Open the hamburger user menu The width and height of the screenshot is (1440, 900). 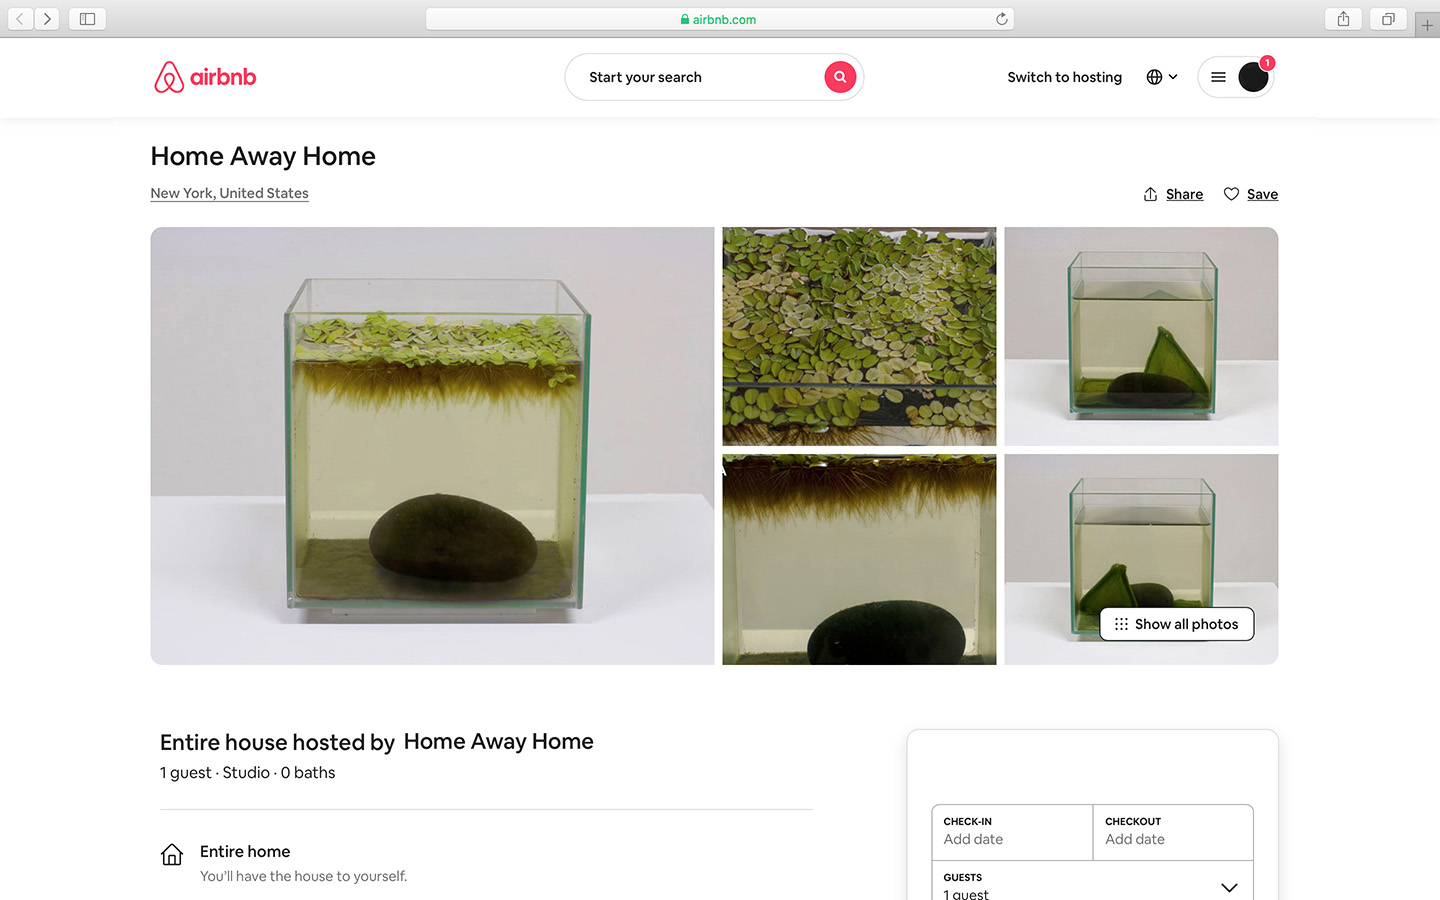(1218, 77)
